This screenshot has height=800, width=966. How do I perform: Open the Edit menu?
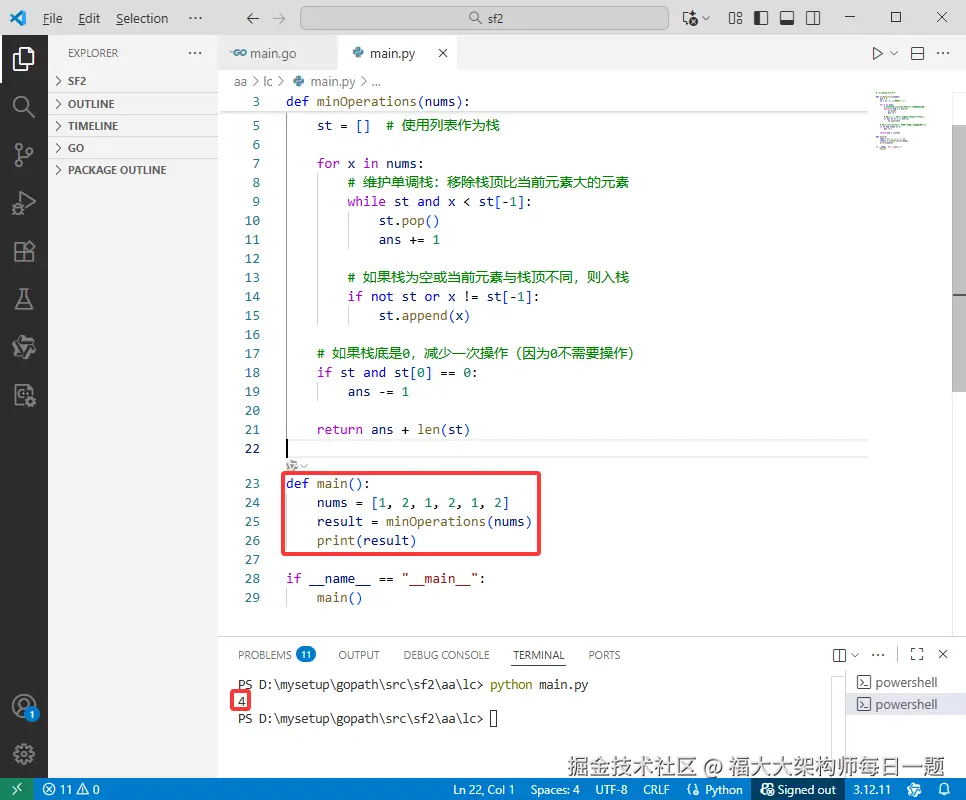(89, 18)
